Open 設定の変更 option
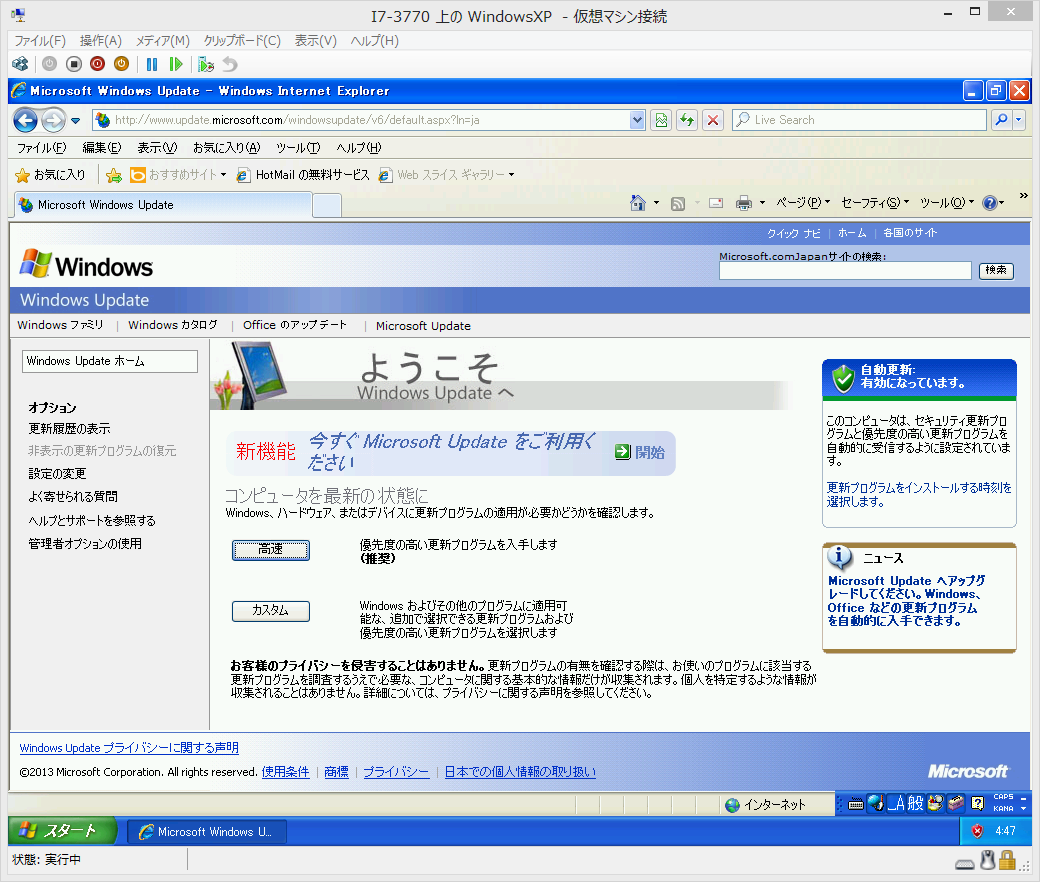 point(57,473)
